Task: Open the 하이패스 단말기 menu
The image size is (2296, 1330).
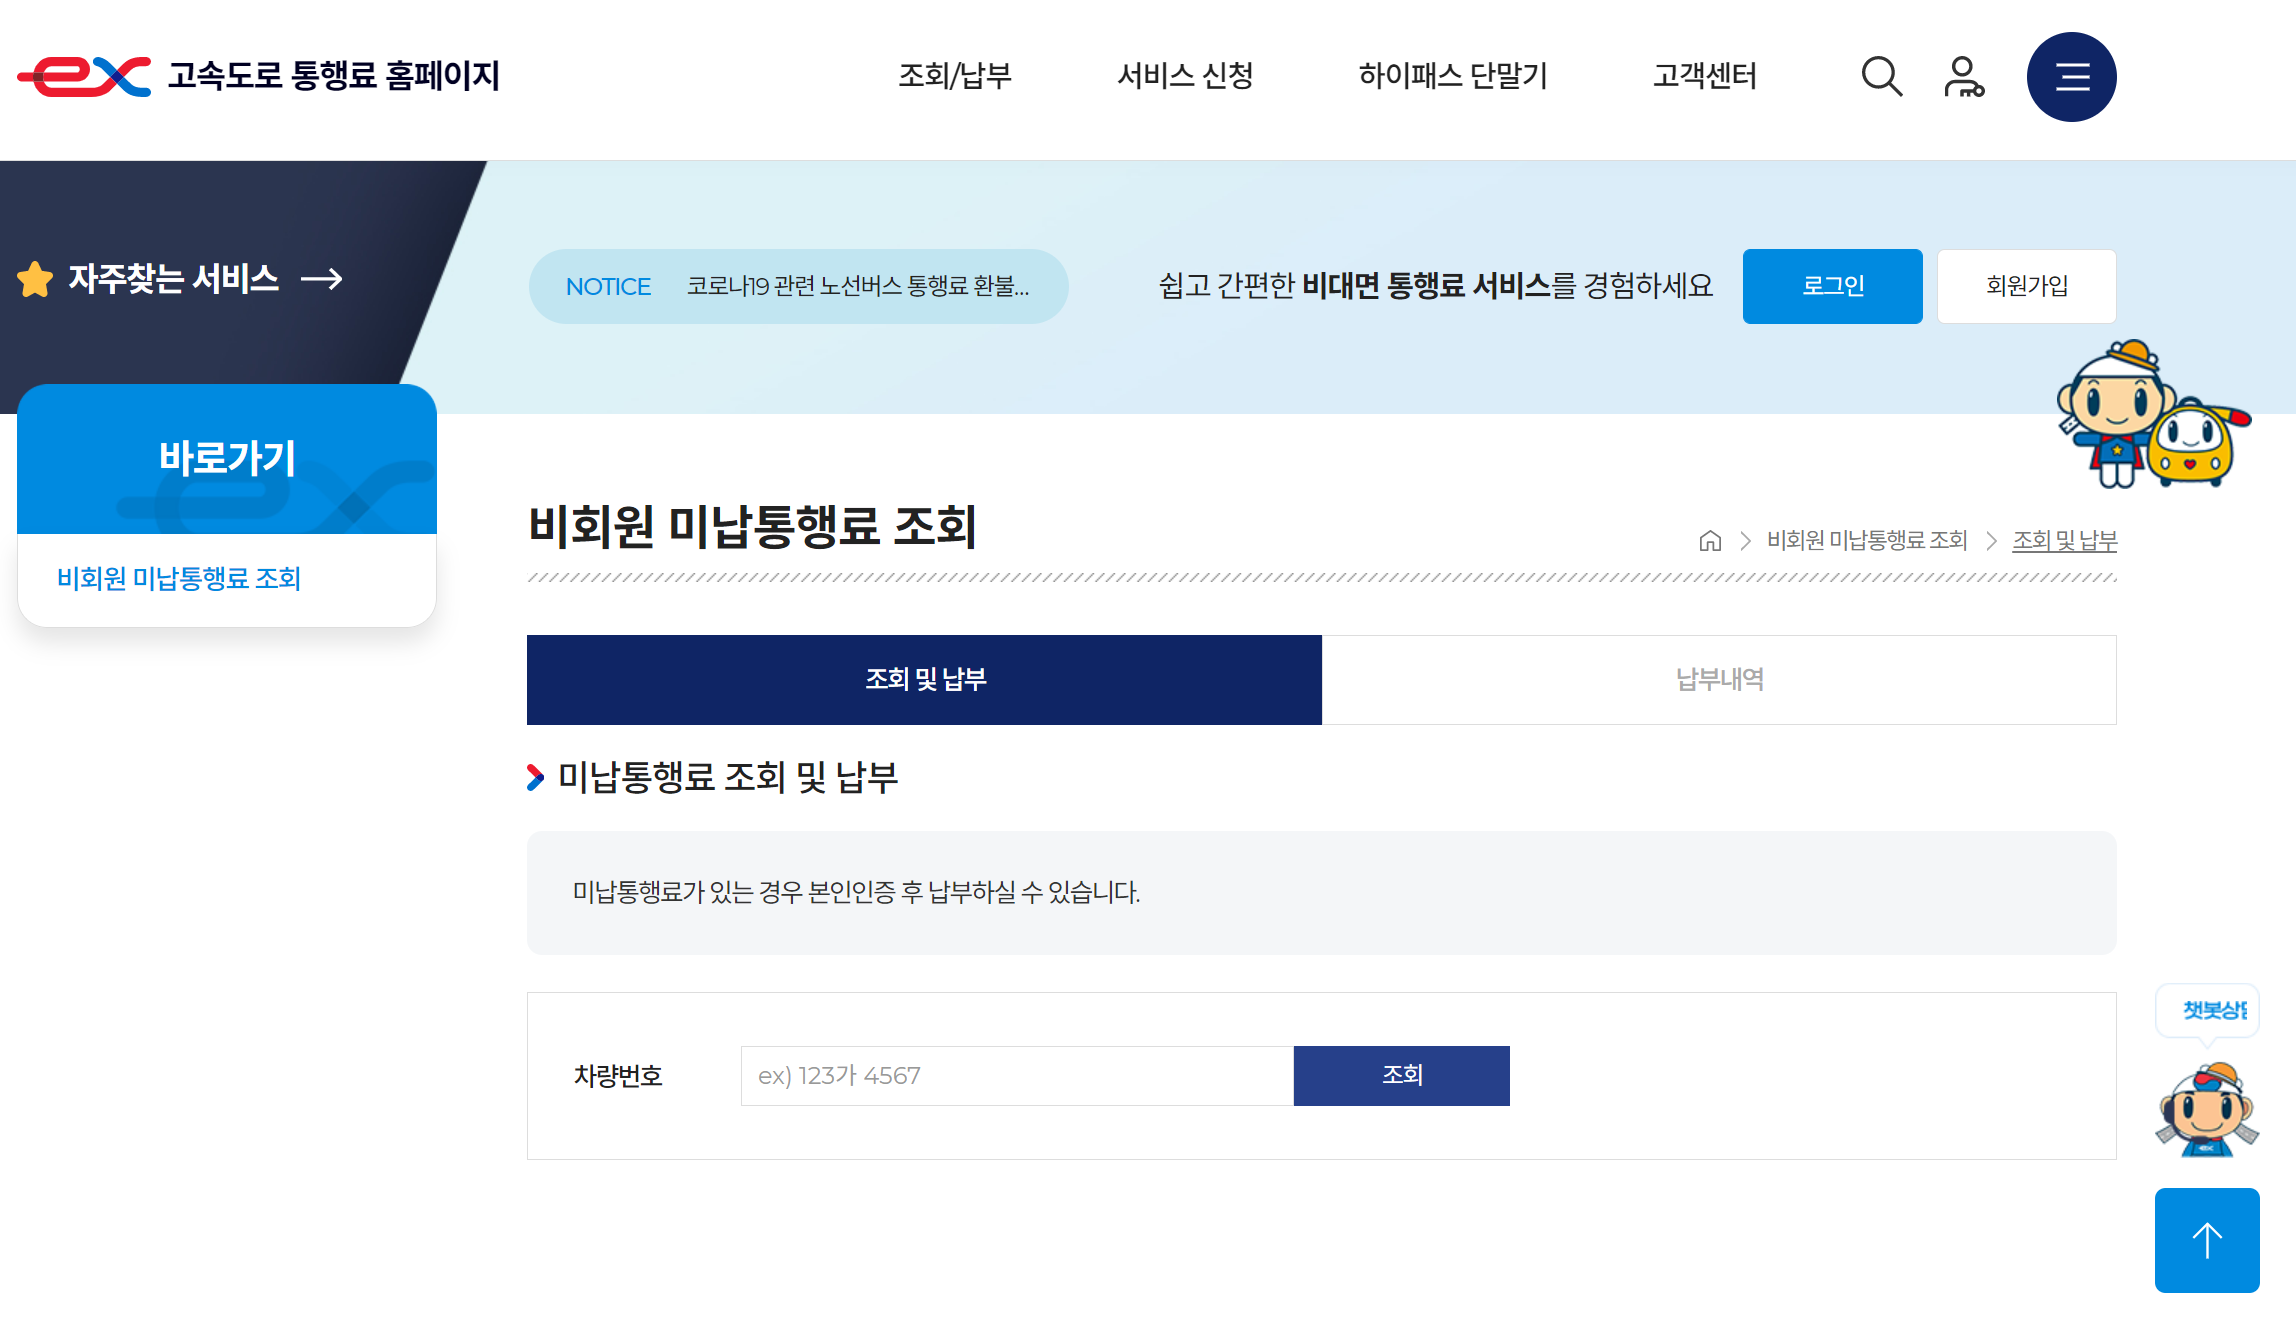Action: pos(1453,76)
